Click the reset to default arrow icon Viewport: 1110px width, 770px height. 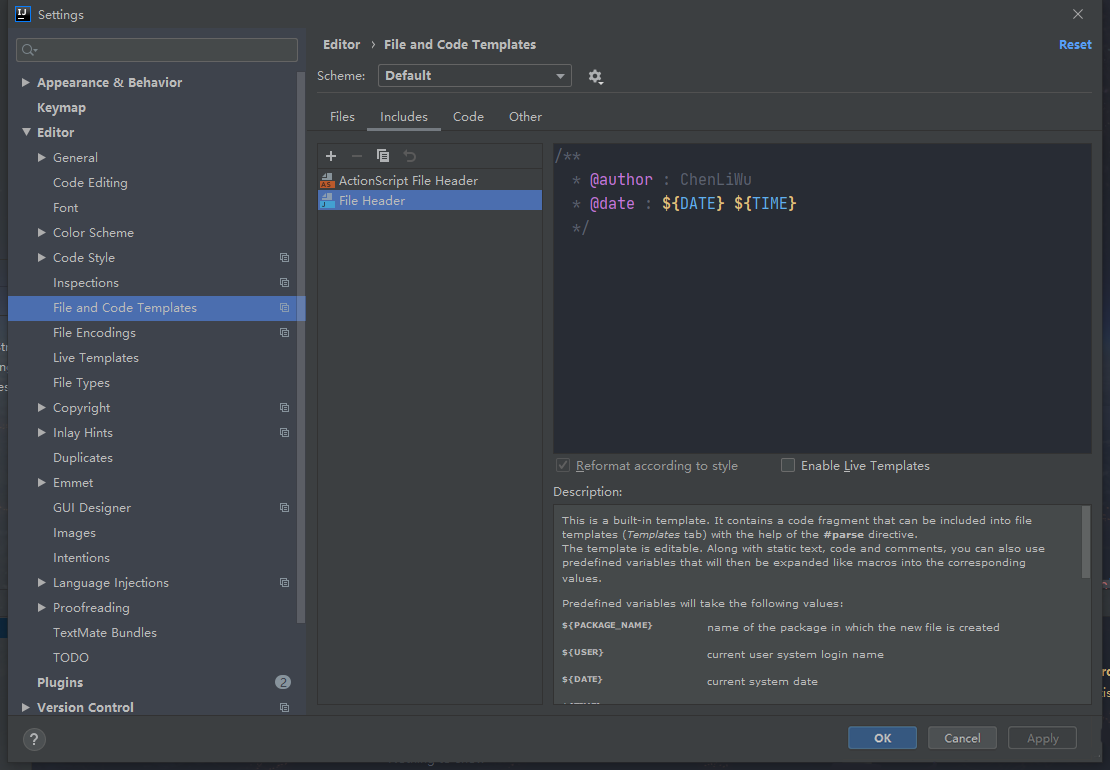(409, 156)
